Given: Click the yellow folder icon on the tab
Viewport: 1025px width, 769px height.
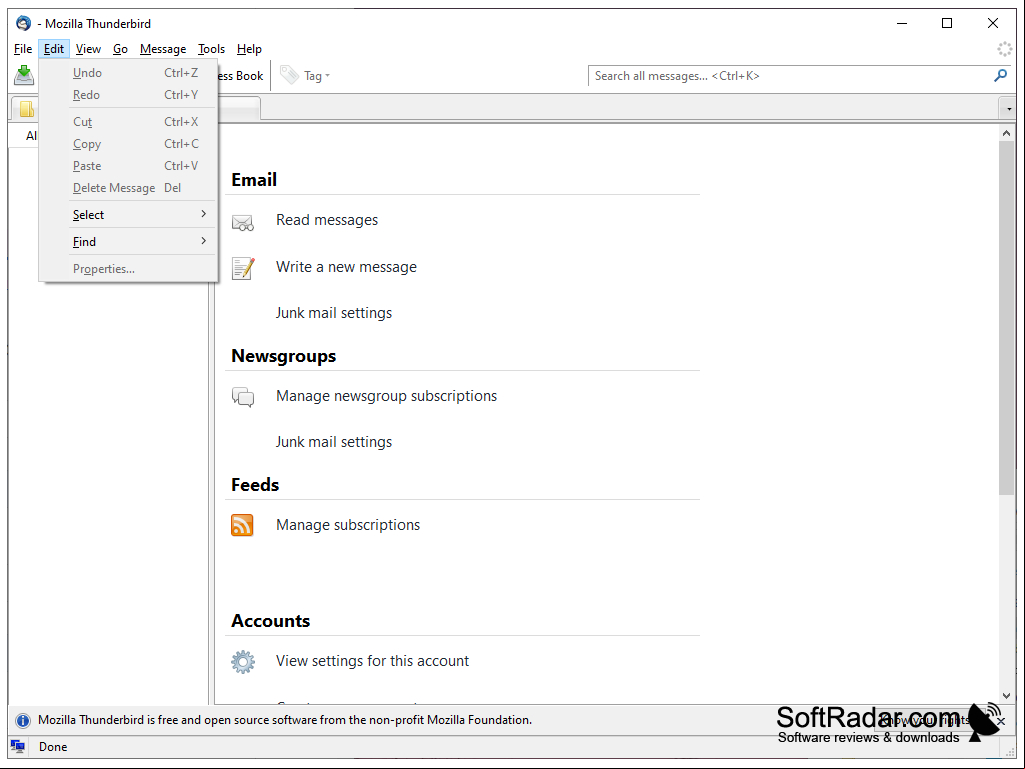Looking at the screenshot, I should pos(26,109).
